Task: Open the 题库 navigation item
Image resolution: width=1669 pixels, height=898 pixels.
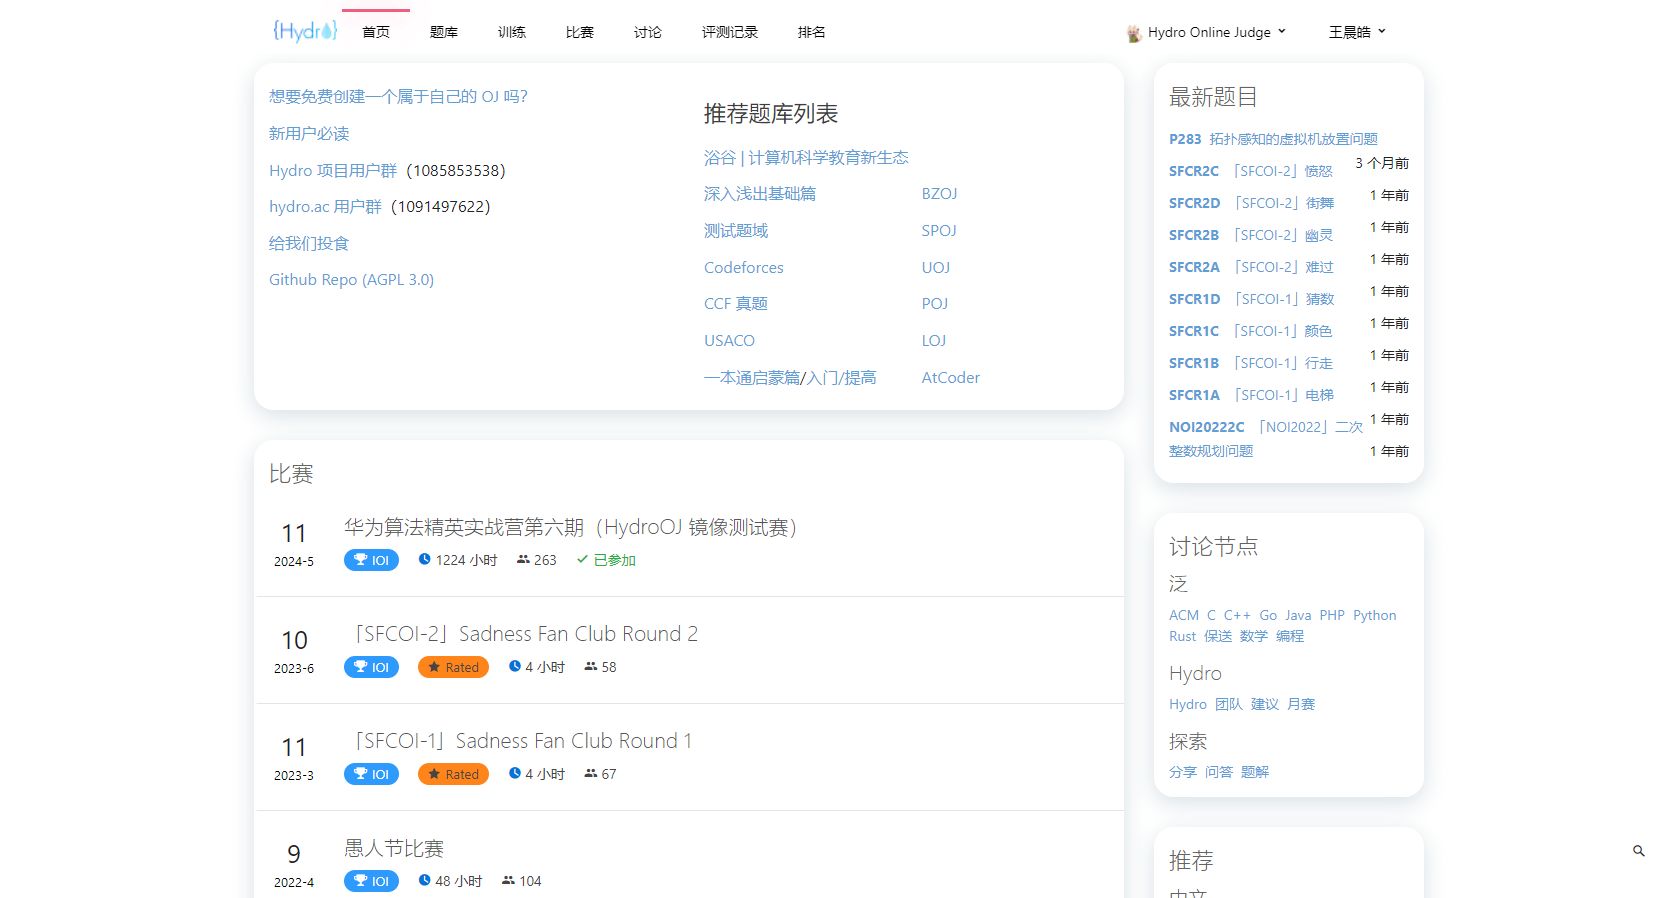Action: point(444,32)
